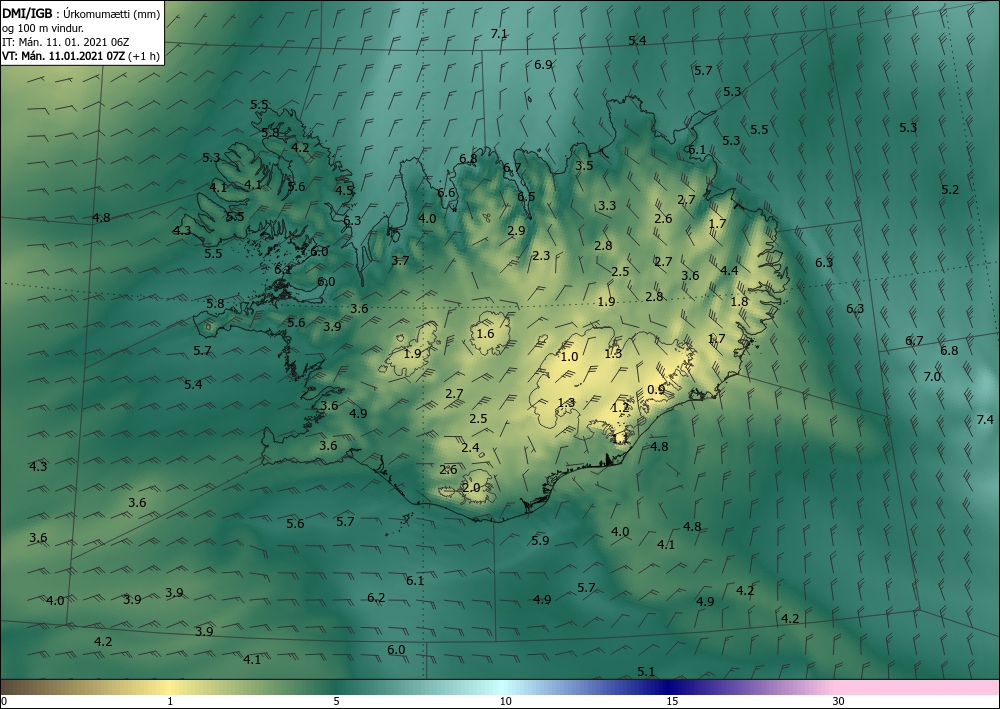1000x709 pixels.
Task: Click the "5.9" value off the south coast
Action: pyautogui.click(x=540, y=541)
